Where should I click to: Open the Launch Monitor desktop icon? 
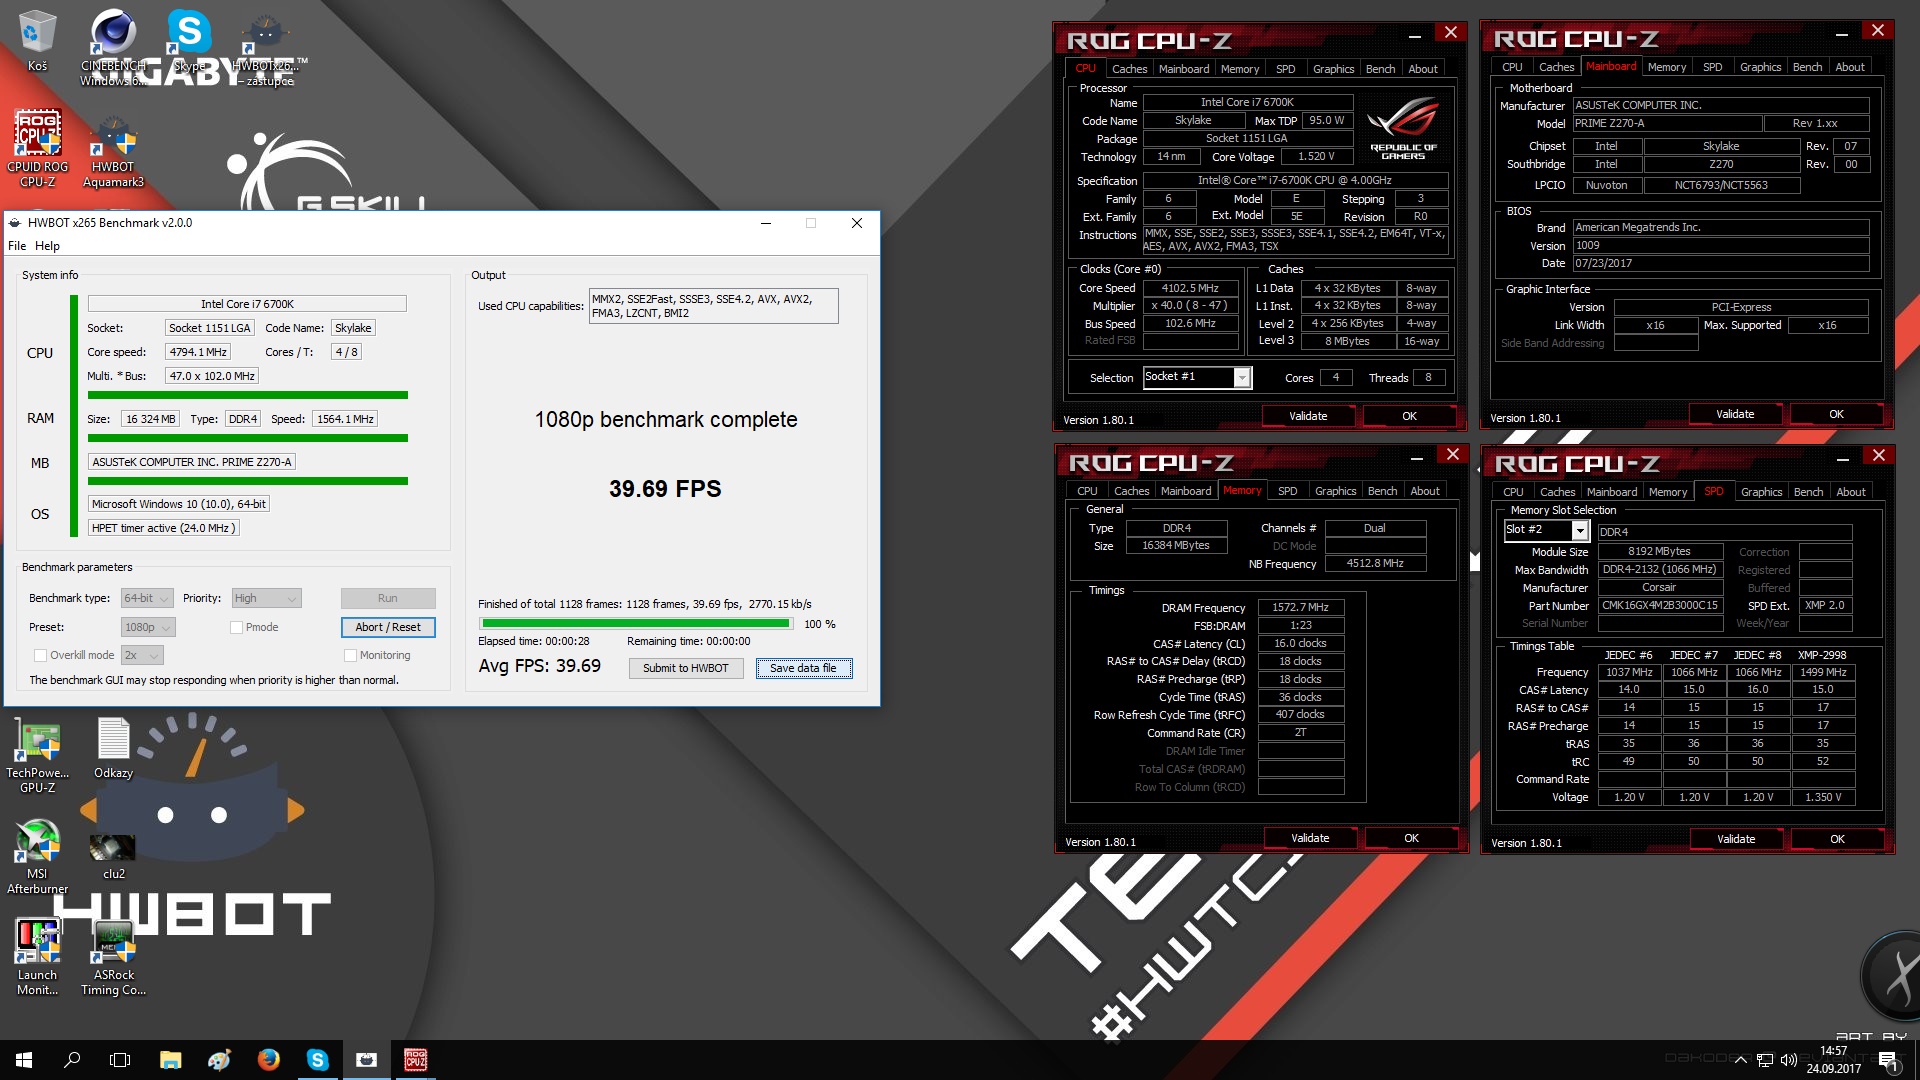coord(37,958)
